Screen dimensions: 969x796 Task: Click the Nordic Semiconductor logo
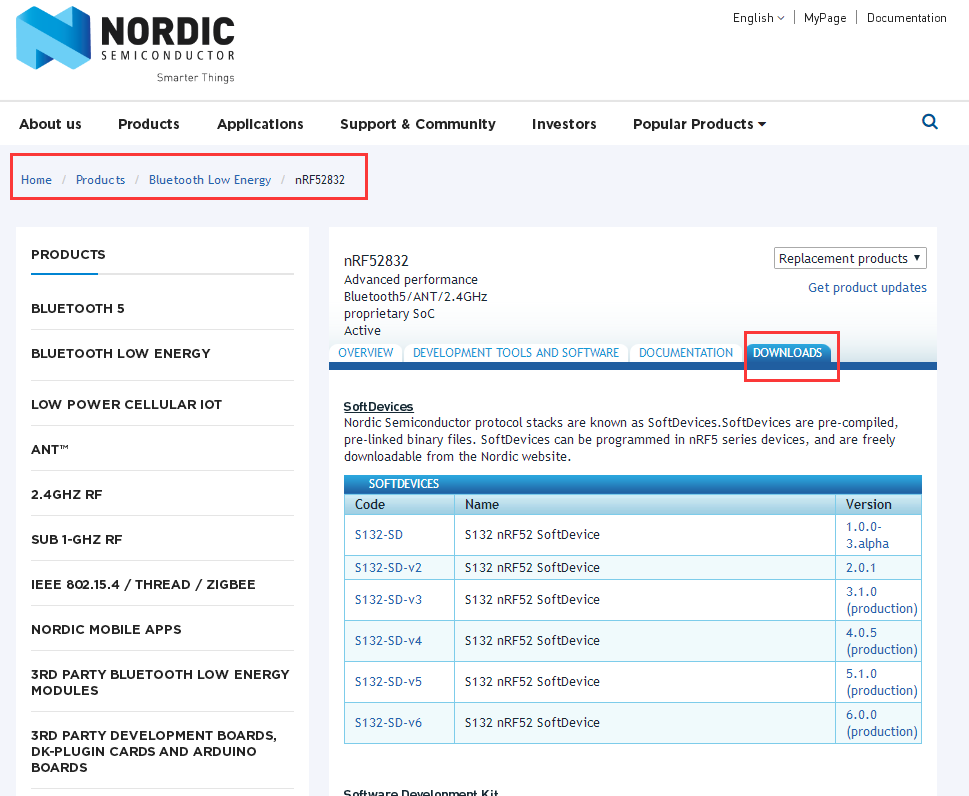pyautogui.click(x=125, y=44)
